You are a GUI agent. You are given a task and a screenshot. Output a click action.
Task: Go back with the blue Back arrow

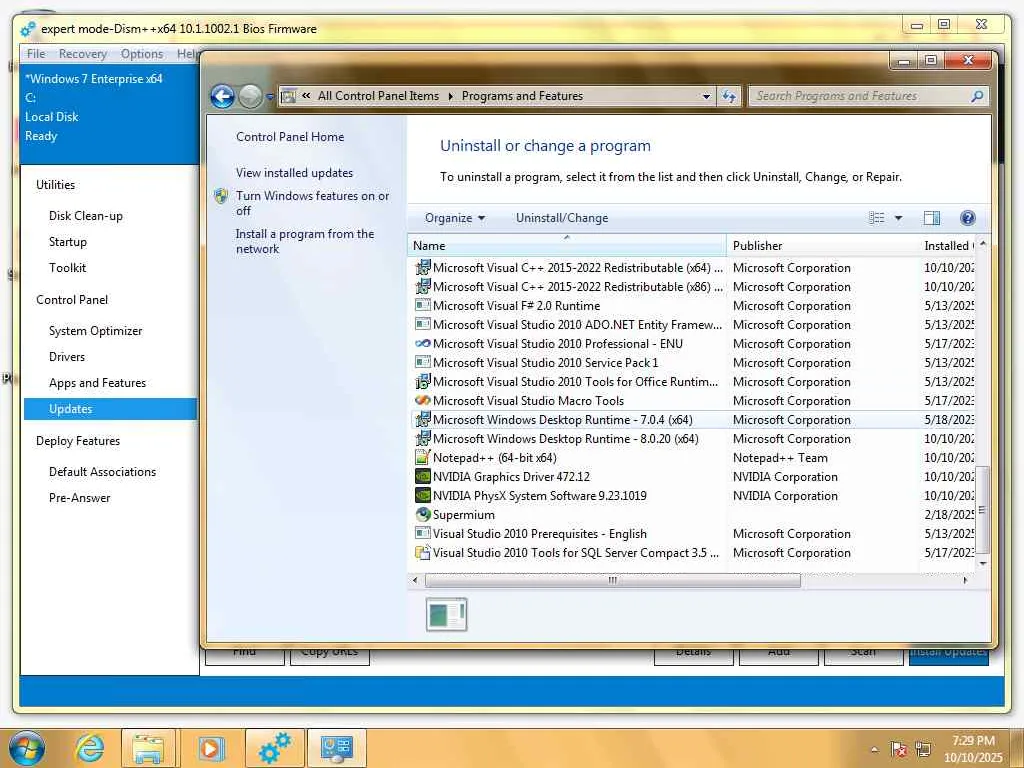click(x=222, y=97)
